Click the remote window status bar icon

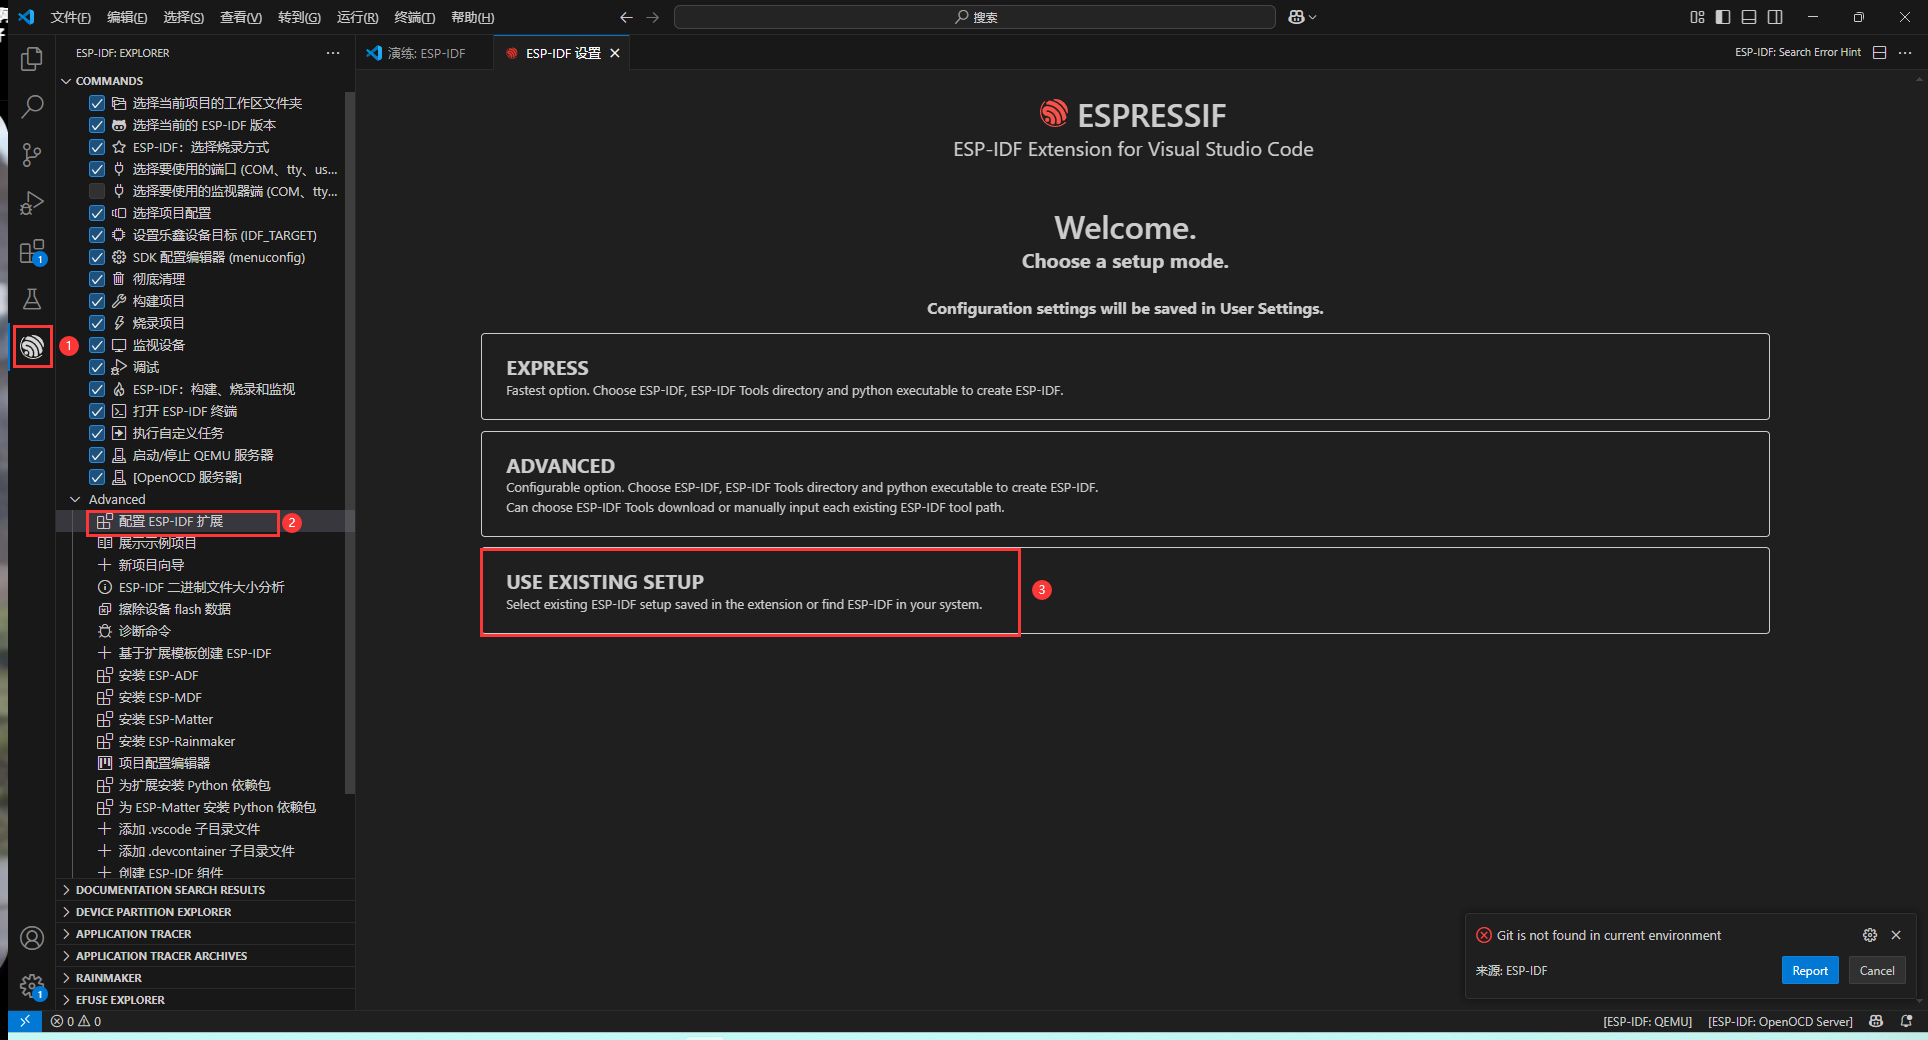25,1021
